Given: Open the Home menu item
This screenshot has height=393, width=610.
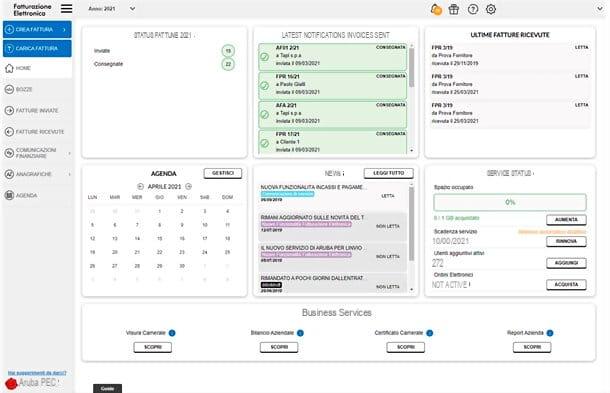Looking at the screenshot, I should 37,68.
